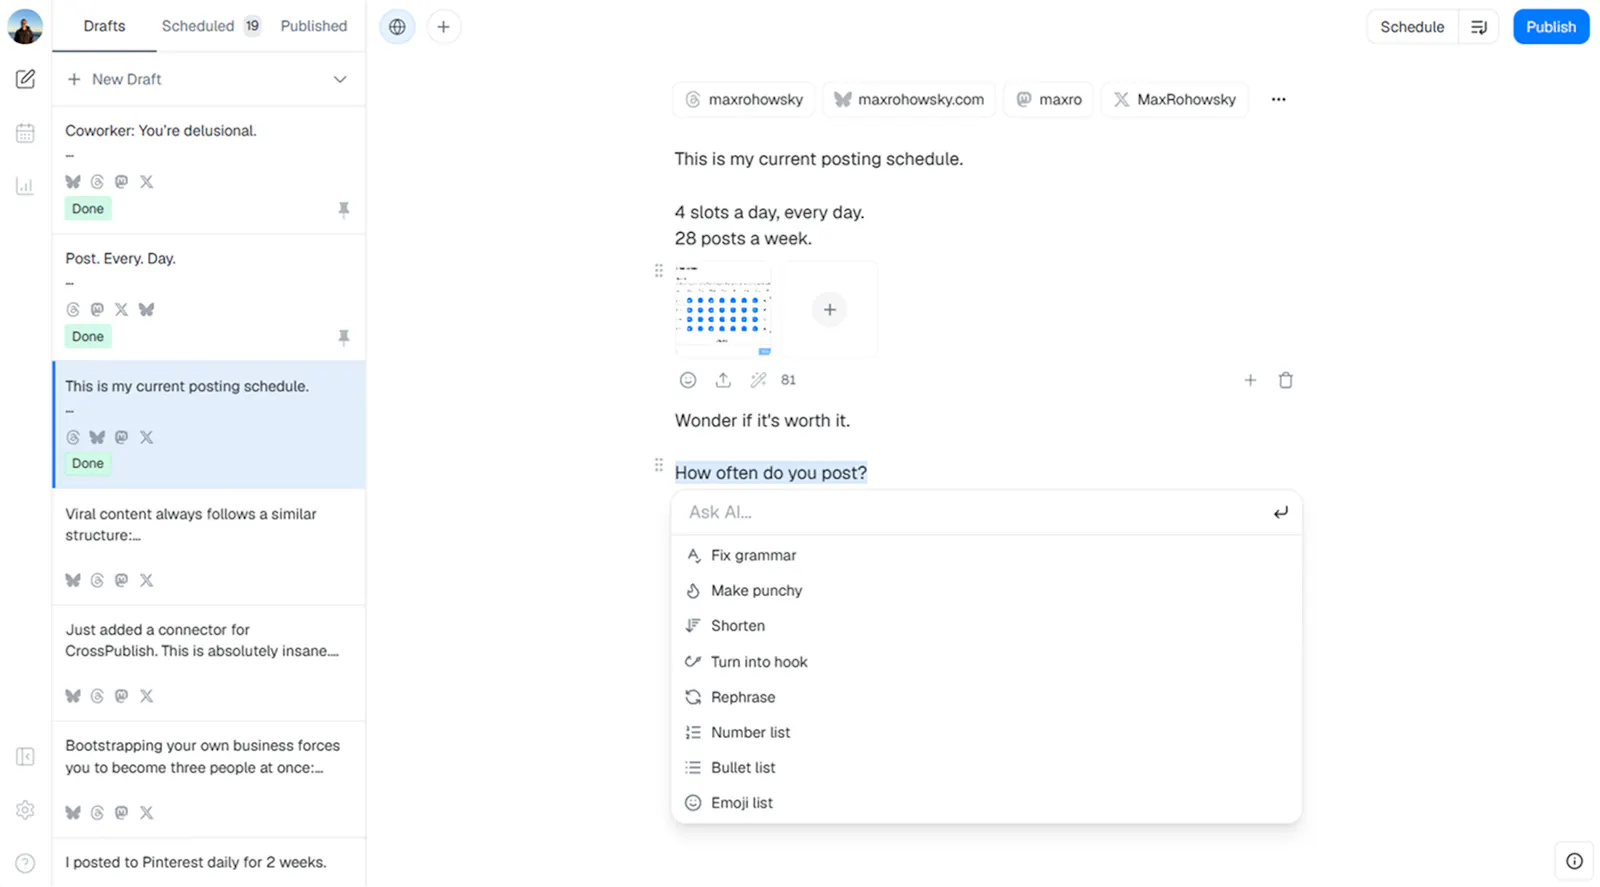Viewport: 1600px width, 887px height.
Task: Open the 'I posted to Pinterest daily' draft
Action: click(209, 863)
